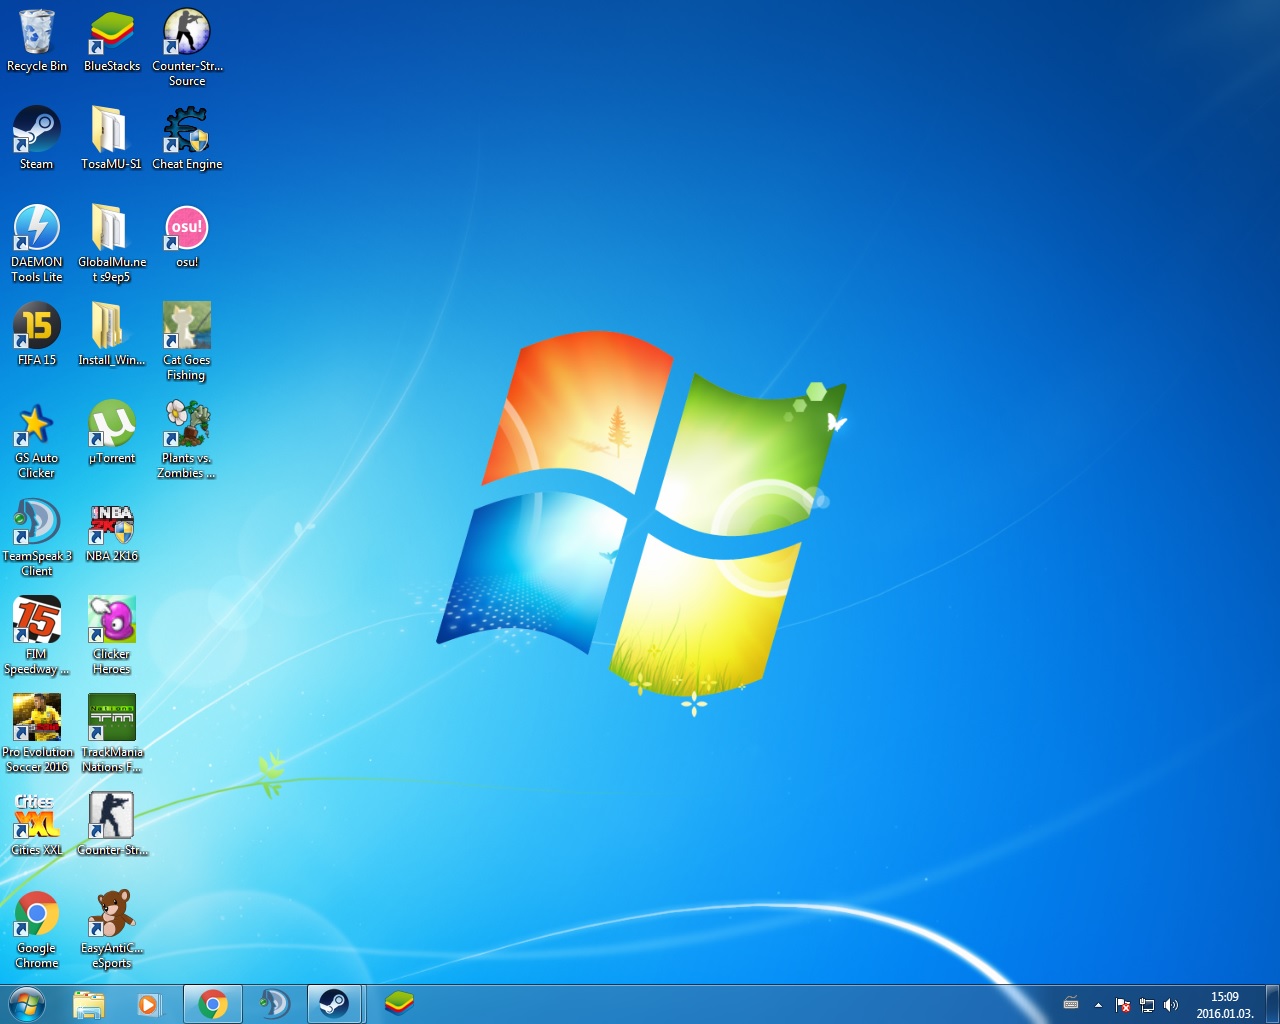
Task: Select the TosaMU-S1 folder
Action: [112, 139]
